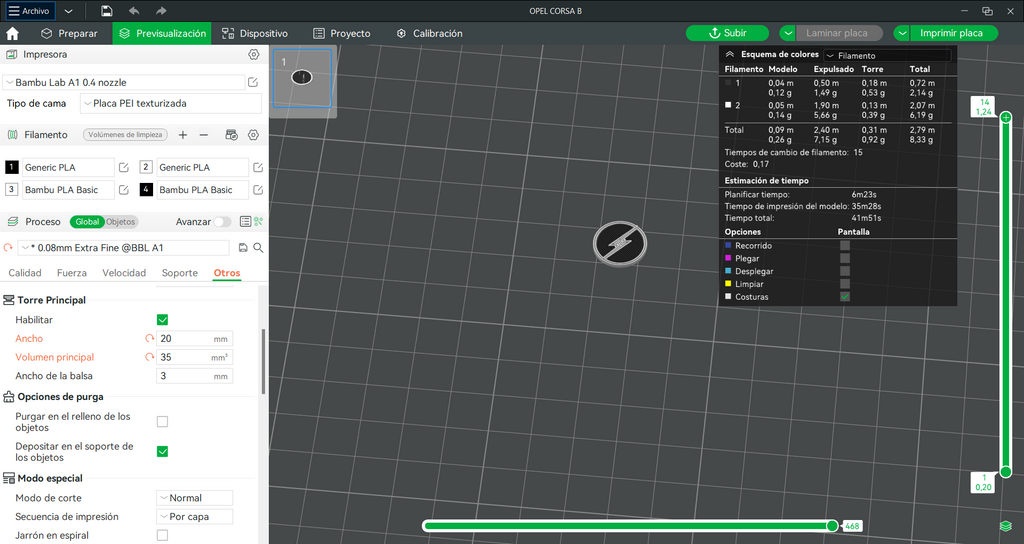
Task: Uncheck Habilitar under Torre Principal
Action: pos(163,320)
